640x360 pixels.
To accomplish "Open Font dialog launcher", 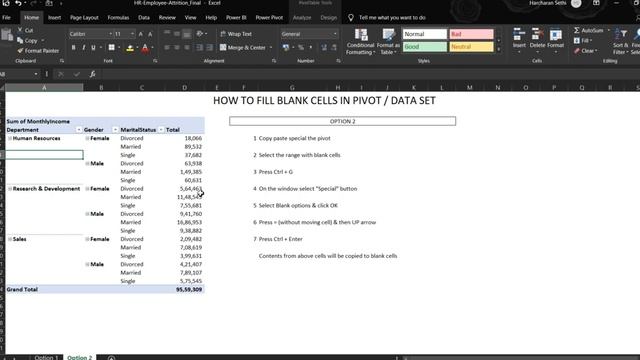I will point(155,61).
